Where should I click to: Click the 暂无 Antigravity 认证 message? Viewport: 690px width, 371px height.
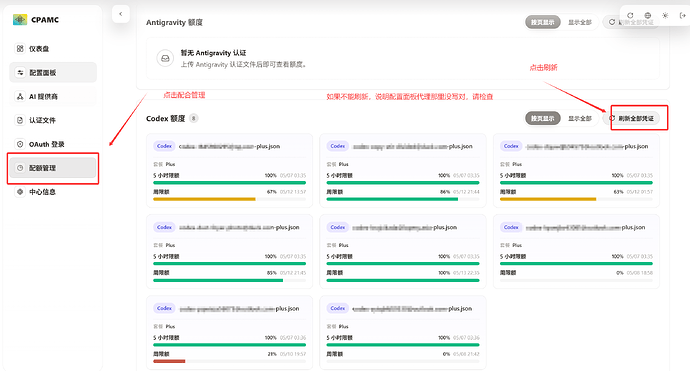tap(213, 53)
